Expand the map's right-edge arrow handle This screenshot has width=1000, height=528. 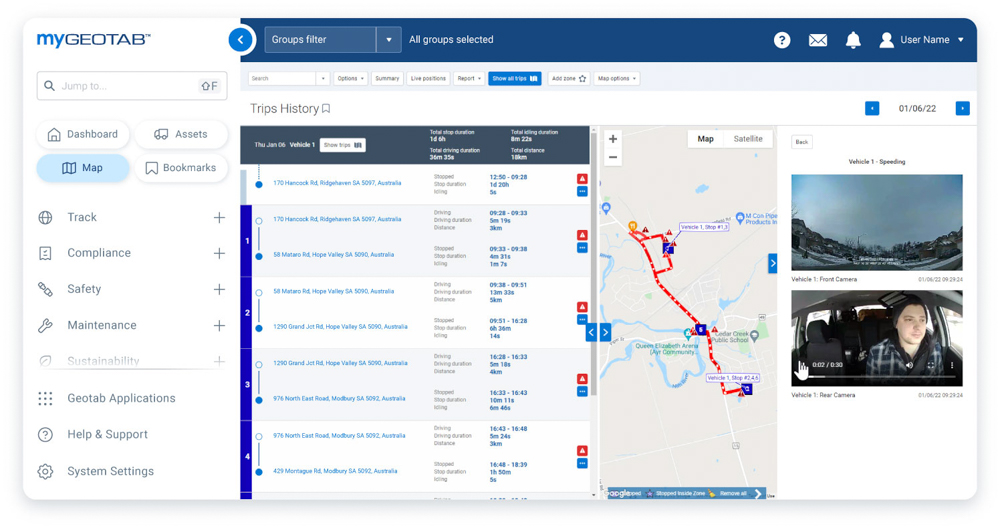[772, 263]
